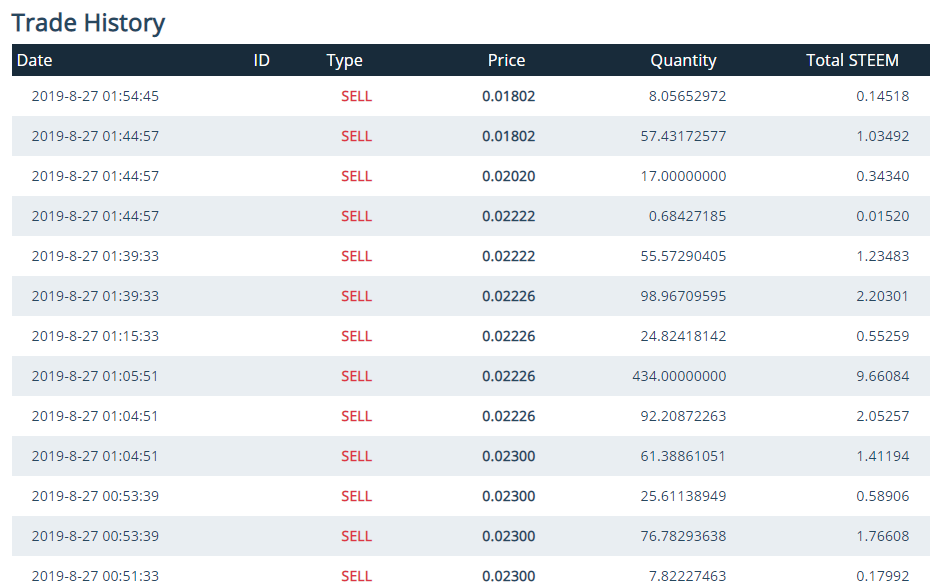Screen dimensions: 937x588
Task: Click quantity 98.96709595
Action: 683,296
